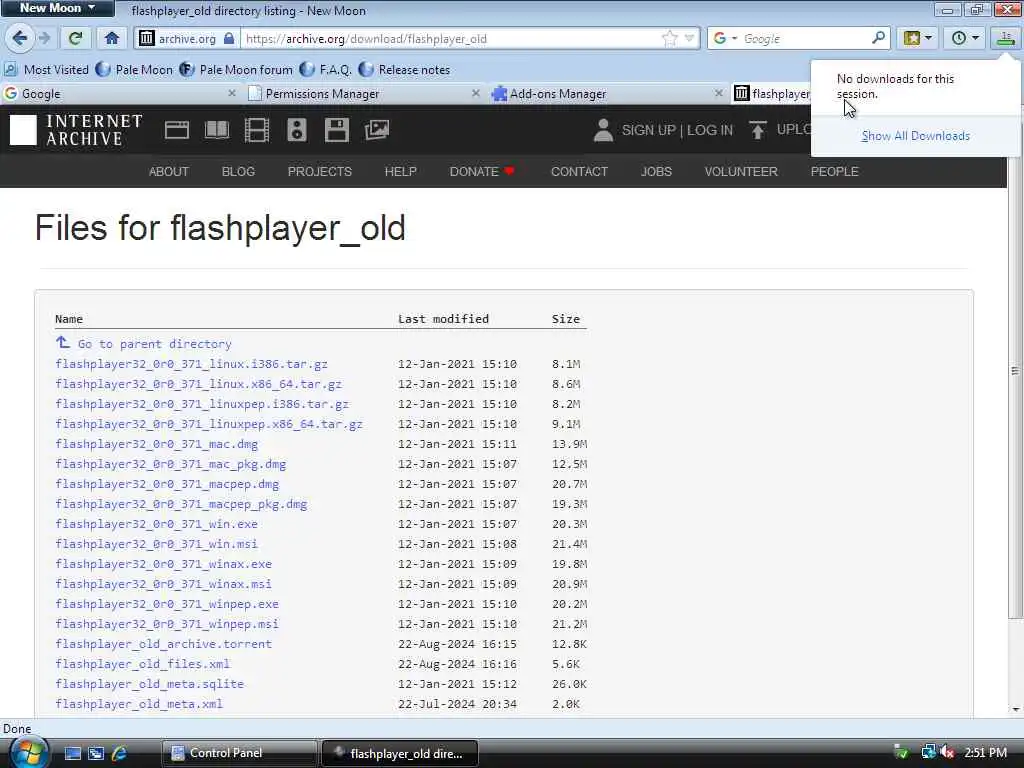
Task: Click Show All Downloads link
Action: 916,136
